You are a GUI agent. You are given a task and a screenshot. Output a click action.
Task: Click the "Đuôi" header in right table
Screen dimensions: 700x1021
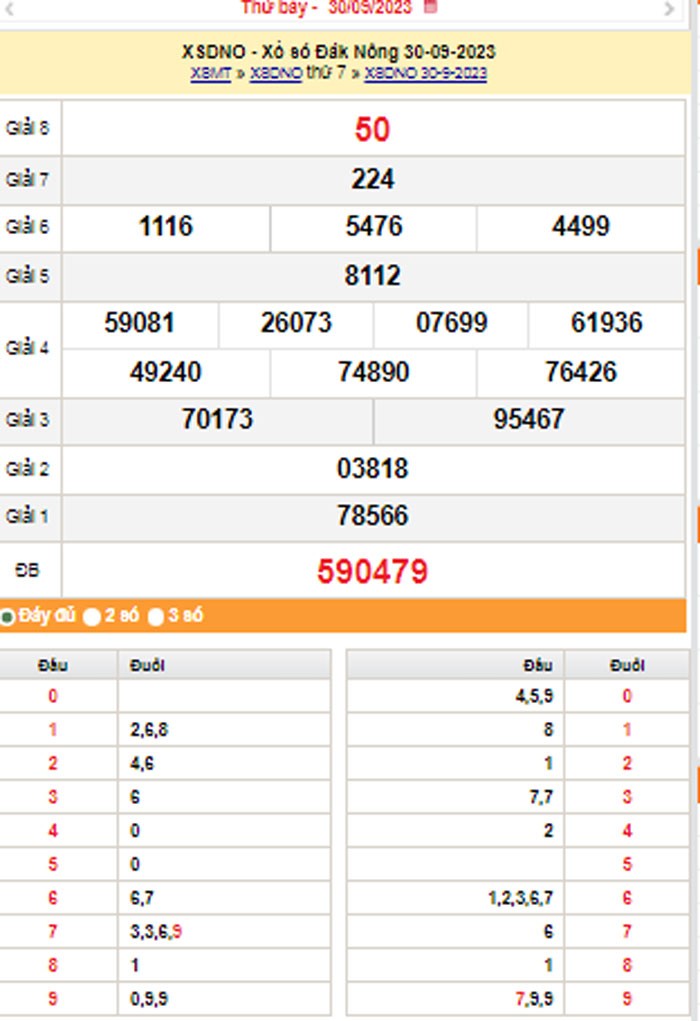pyautogui.click(x=627, y=665)
